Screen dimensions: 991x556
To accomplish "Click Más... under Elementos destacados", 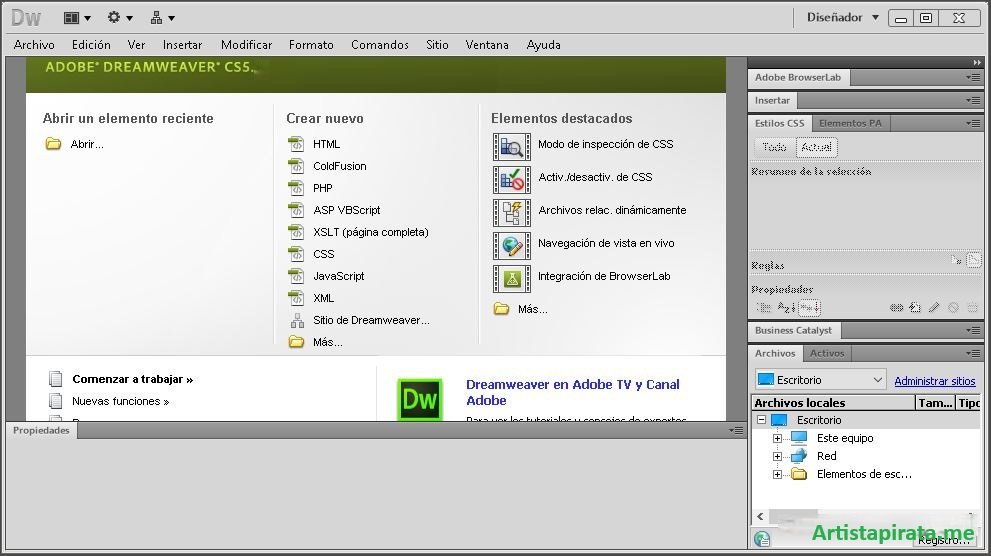I will point(533,309).
